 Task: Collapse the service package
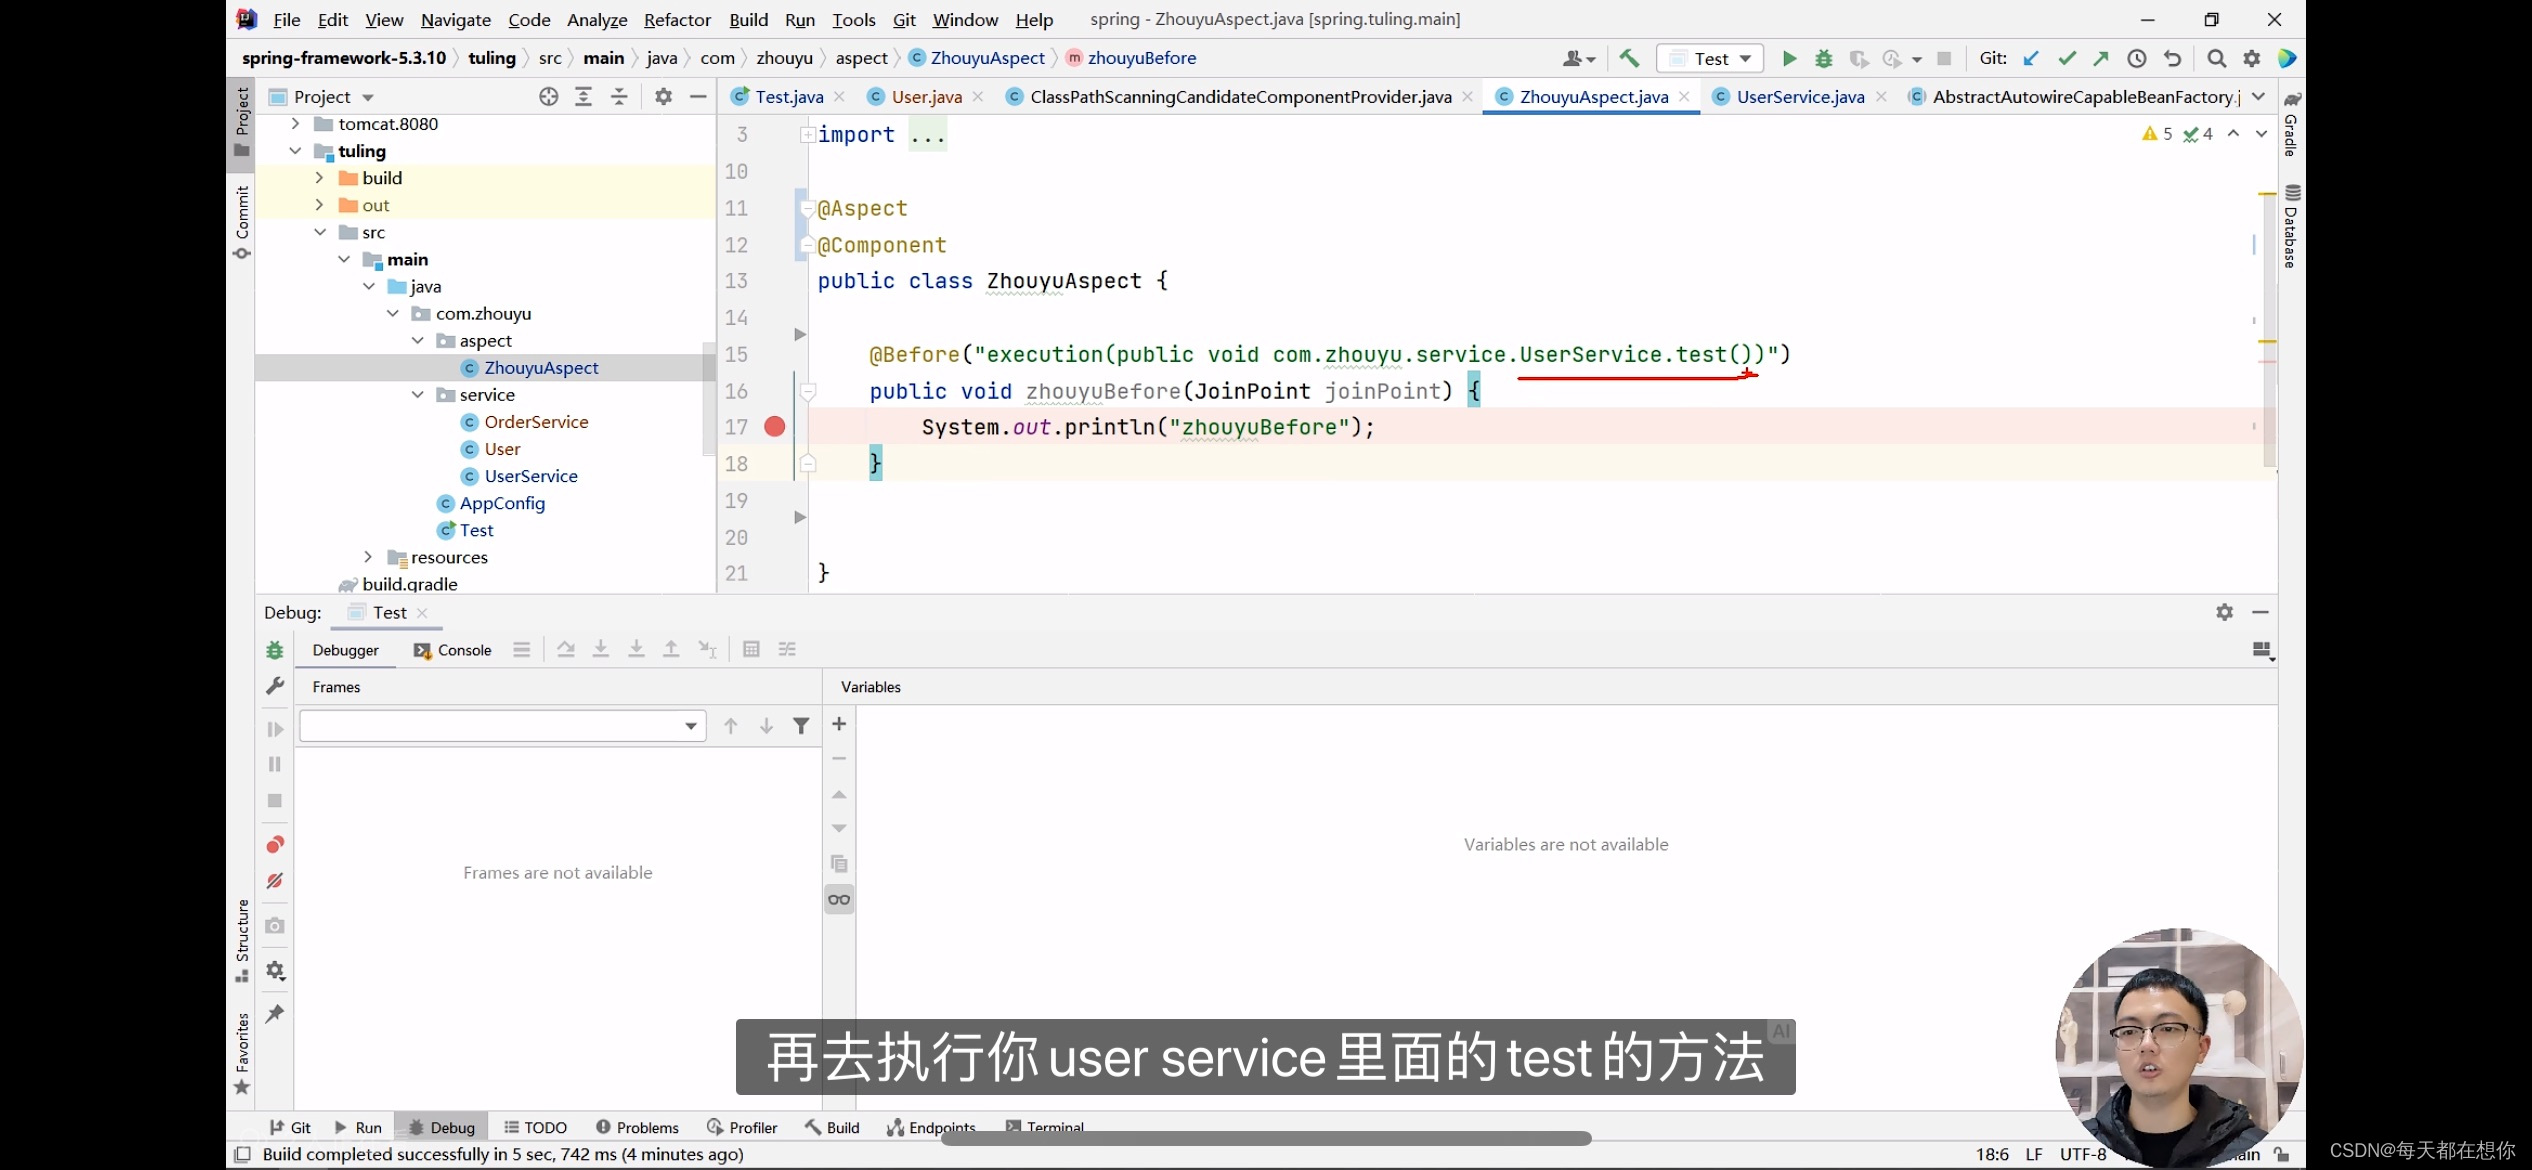point(418,395)
